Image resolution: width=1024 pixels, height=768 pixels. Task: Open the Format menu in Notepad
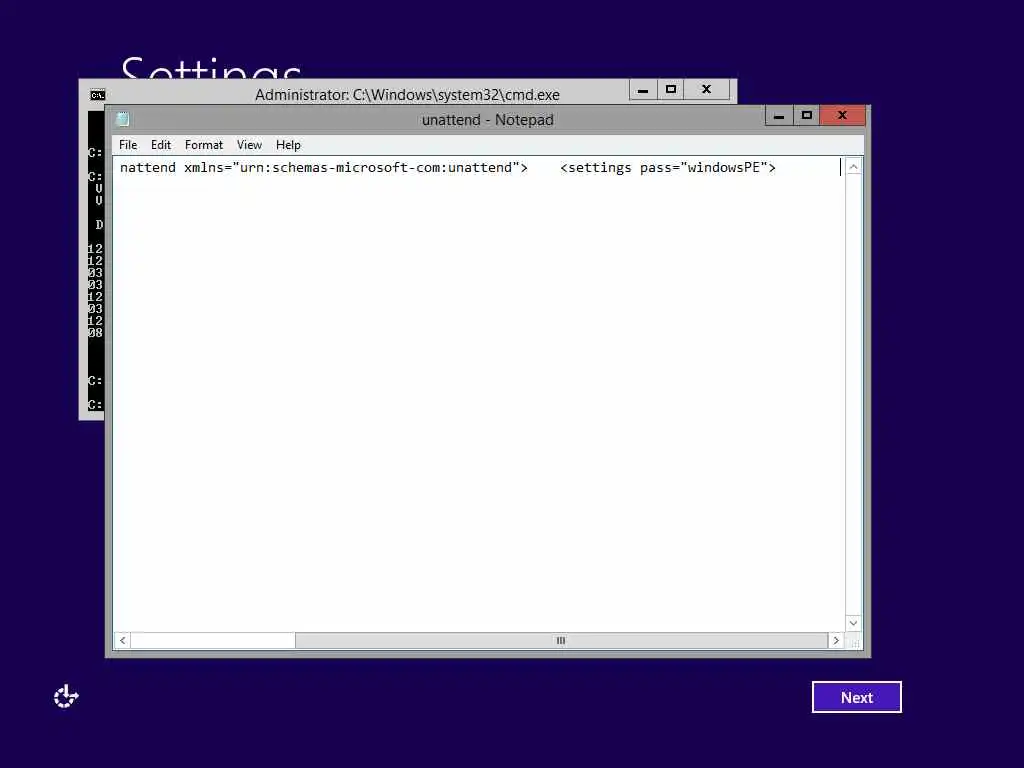coord(204,145)
